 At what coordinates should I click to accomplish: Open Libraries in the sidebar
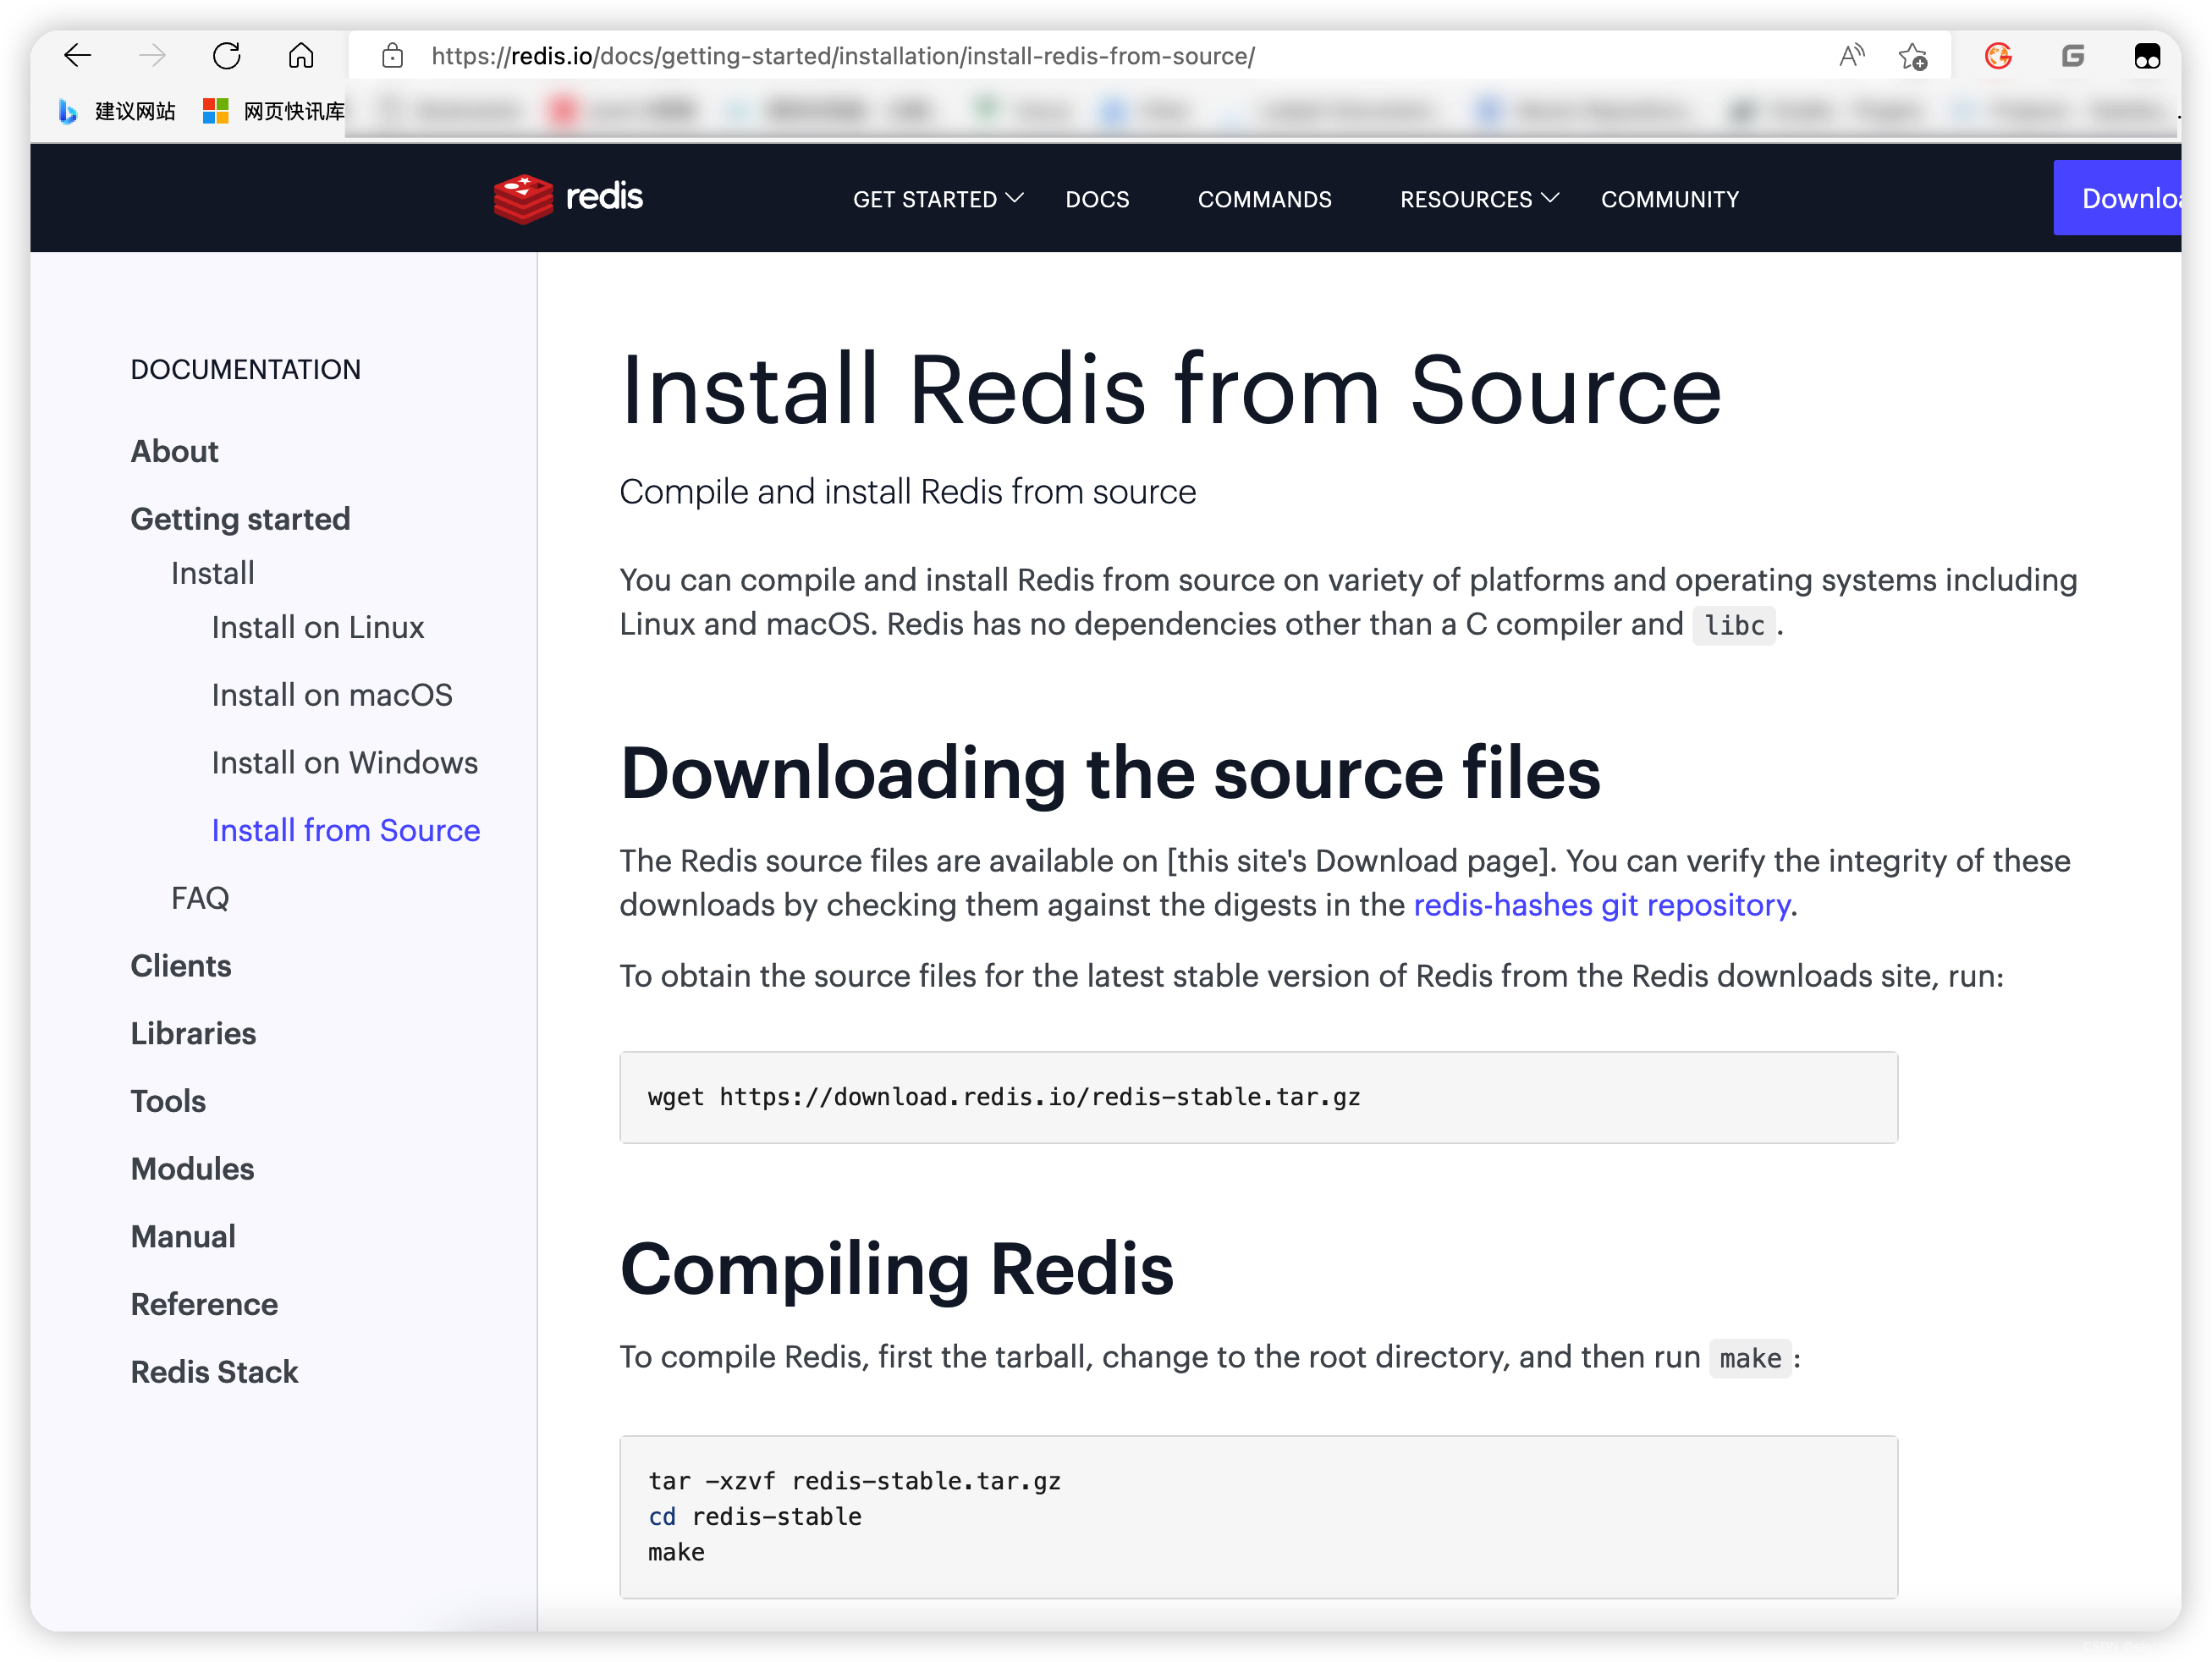click(193, 1033)
